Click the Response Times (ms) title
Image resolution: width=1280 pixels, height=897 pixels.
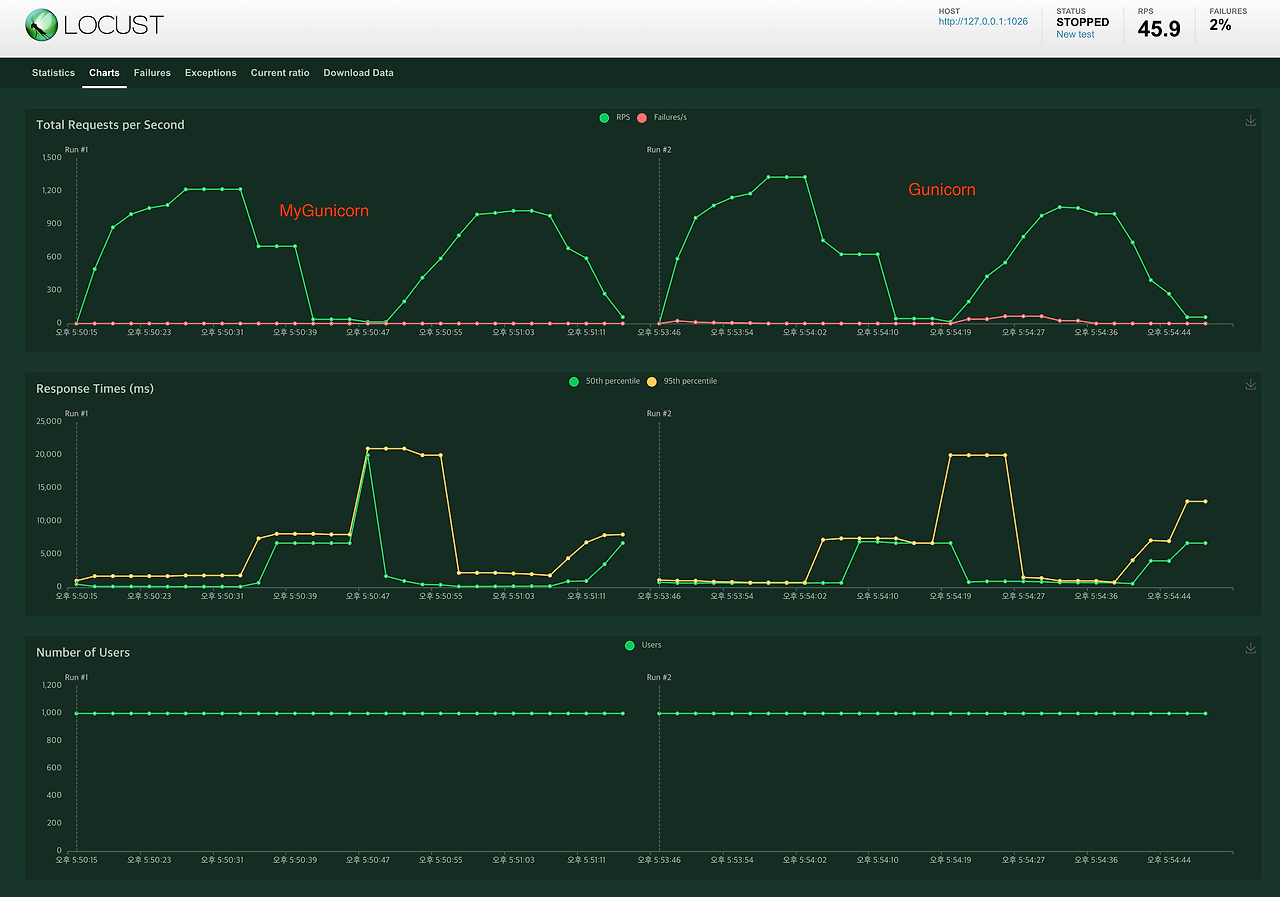coord(95,389)
